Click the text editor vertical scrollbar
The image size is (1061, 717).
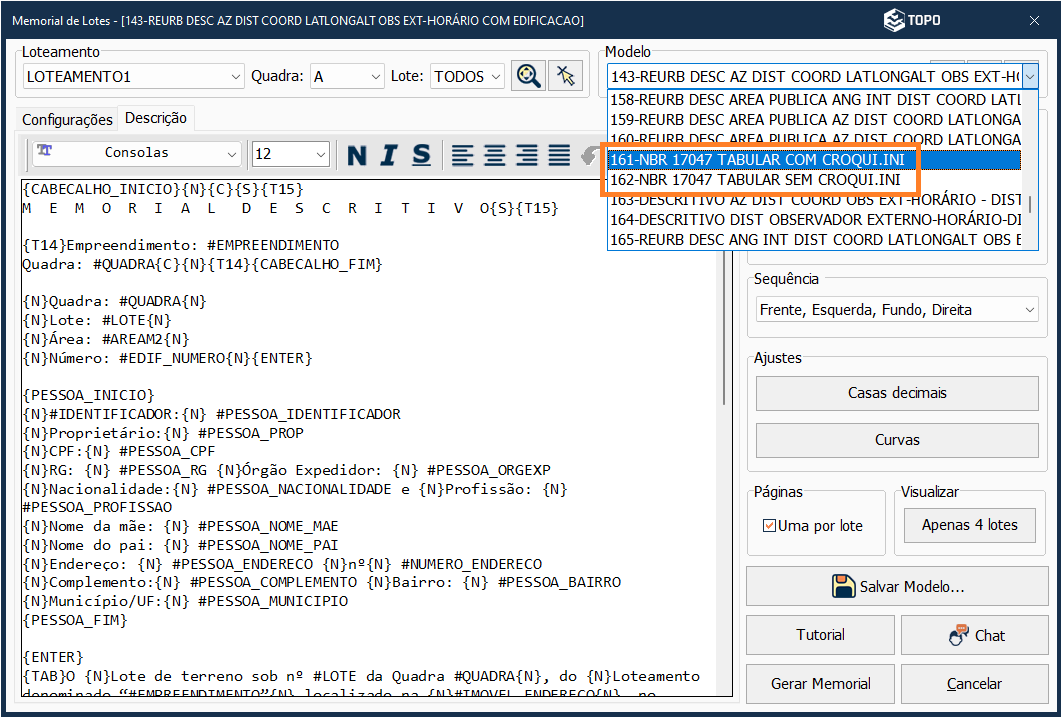tap(724, 300)
